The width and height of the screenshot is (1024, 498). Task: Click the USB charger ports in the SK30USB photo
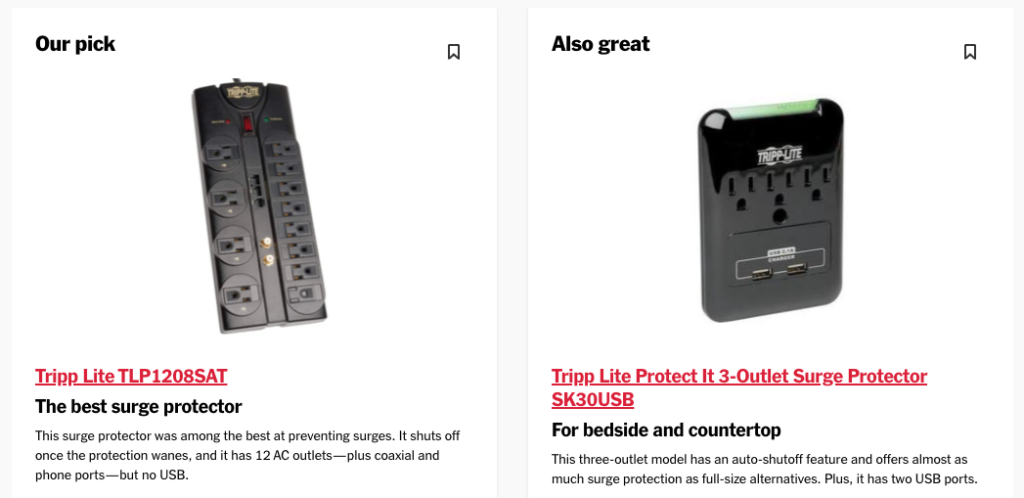(778, 272)
